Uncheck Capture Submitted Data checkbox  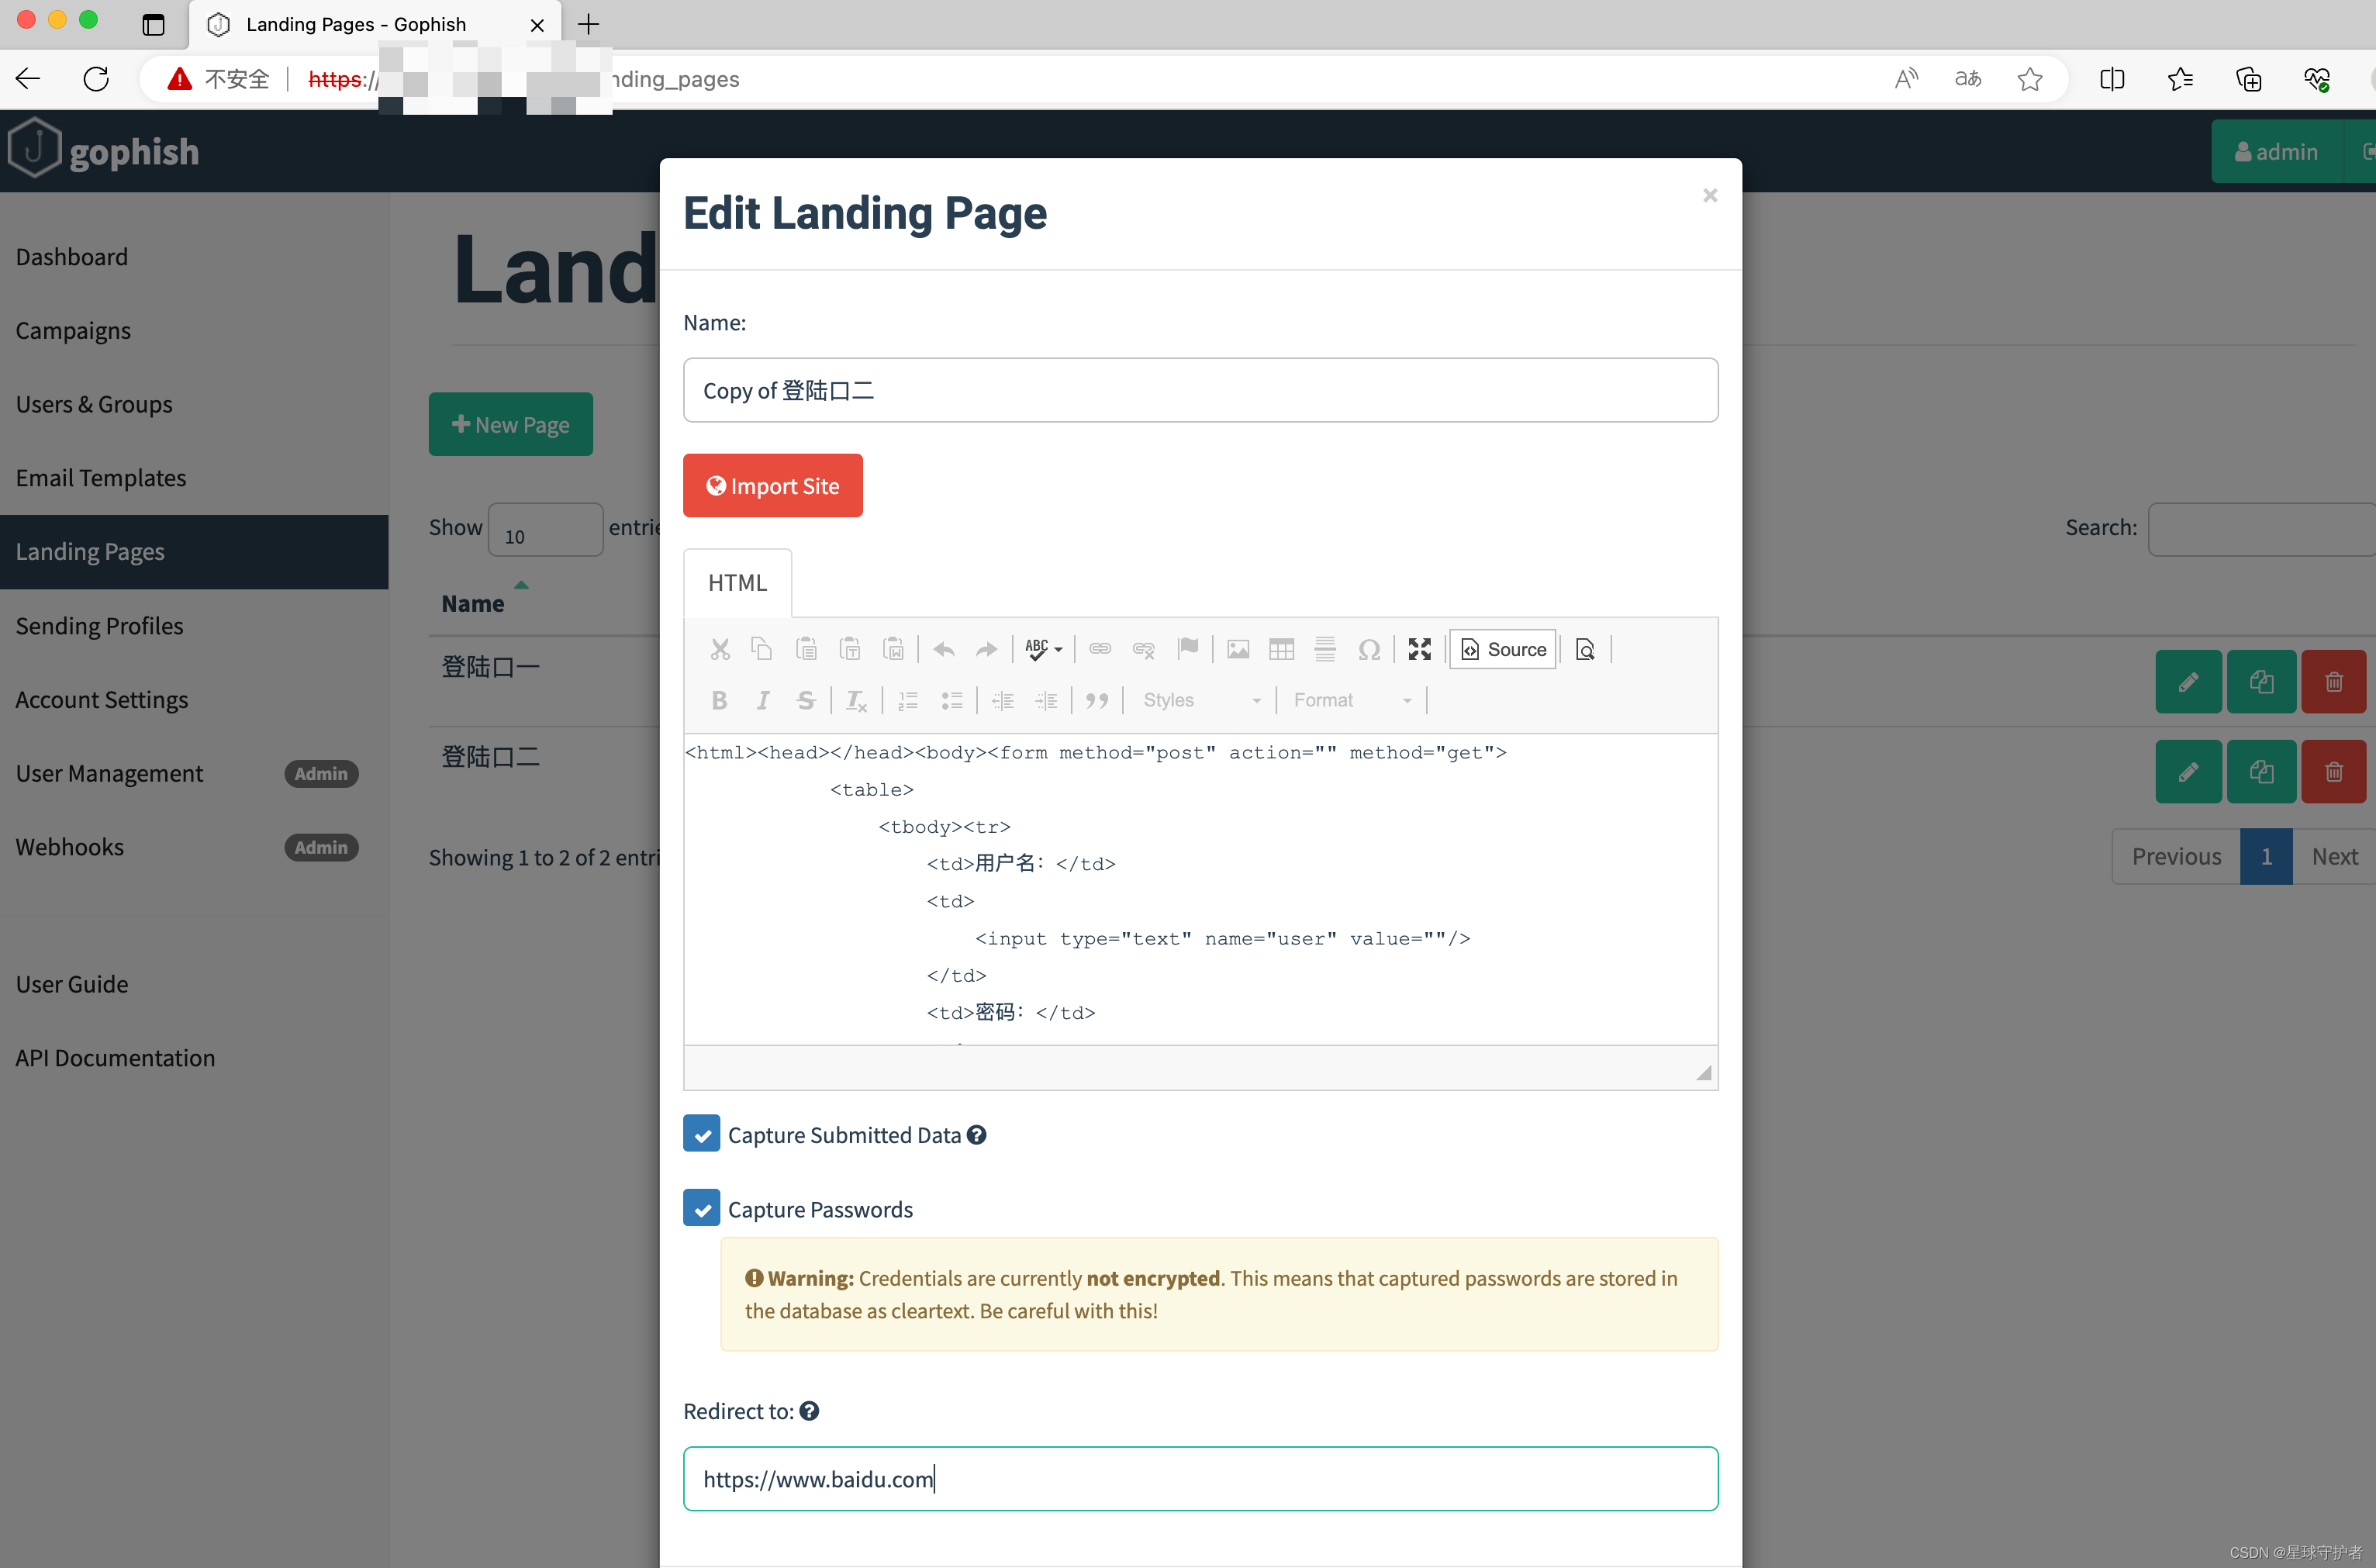click(x=702, y=1134)
